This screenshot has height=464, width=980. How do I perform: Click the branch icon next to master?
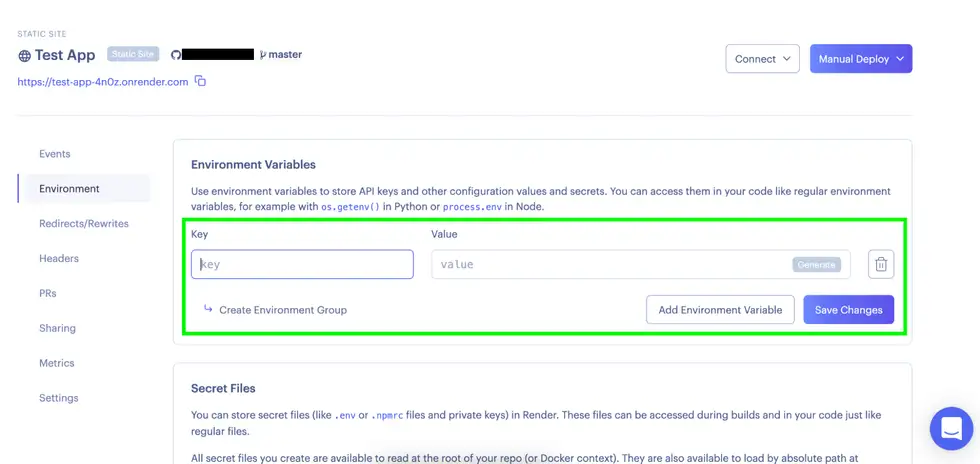click(262, 54)
